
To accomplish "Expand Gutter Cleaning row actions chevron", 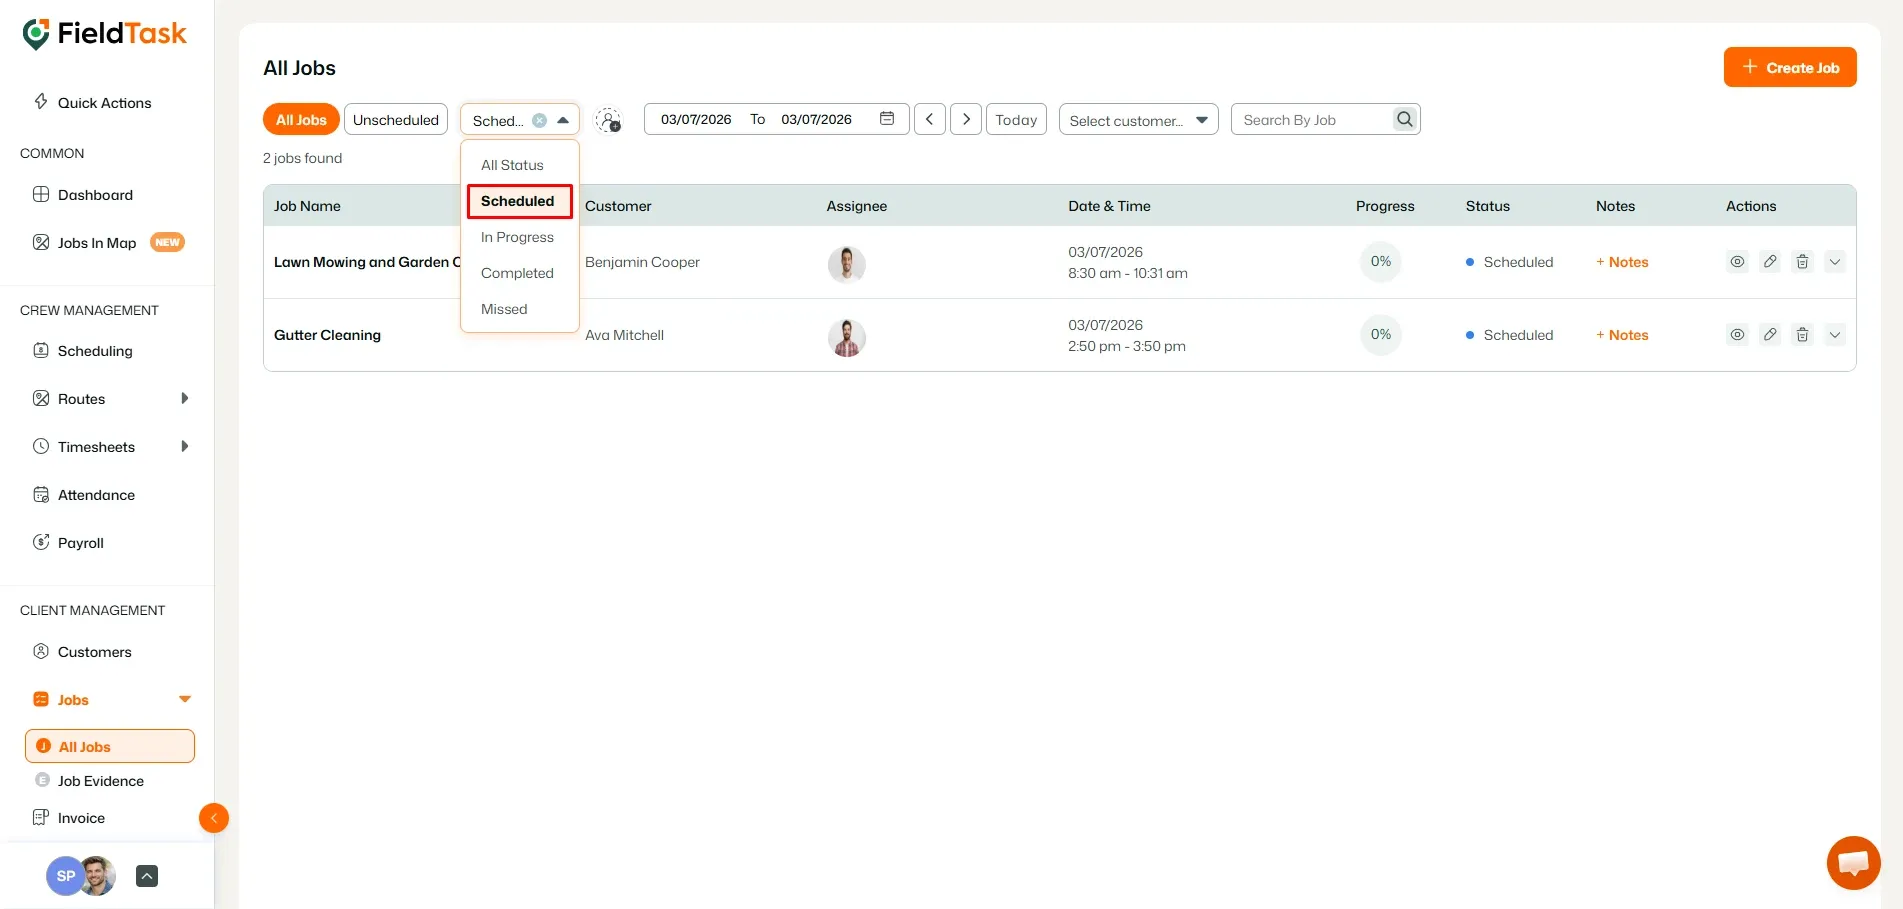I will (1834, 334).
